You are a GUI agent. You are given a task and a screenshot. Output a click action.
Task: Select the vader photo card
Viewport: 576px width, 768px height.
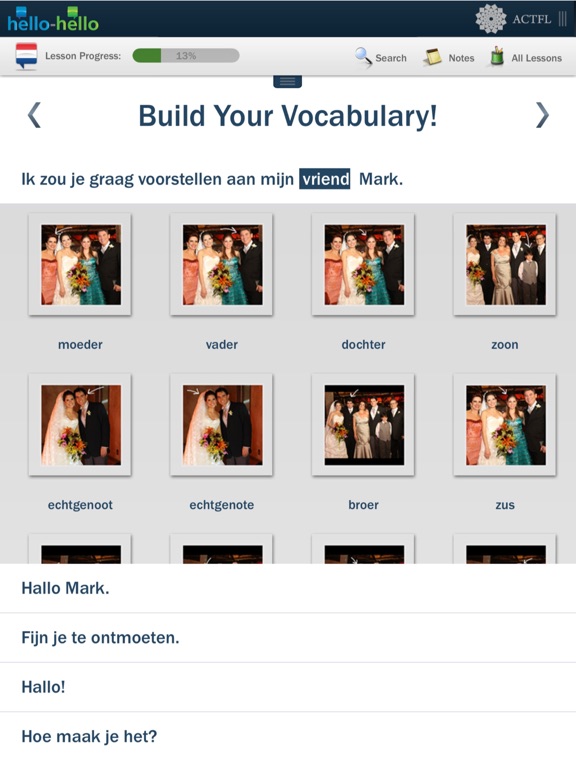tap(221, 264)
